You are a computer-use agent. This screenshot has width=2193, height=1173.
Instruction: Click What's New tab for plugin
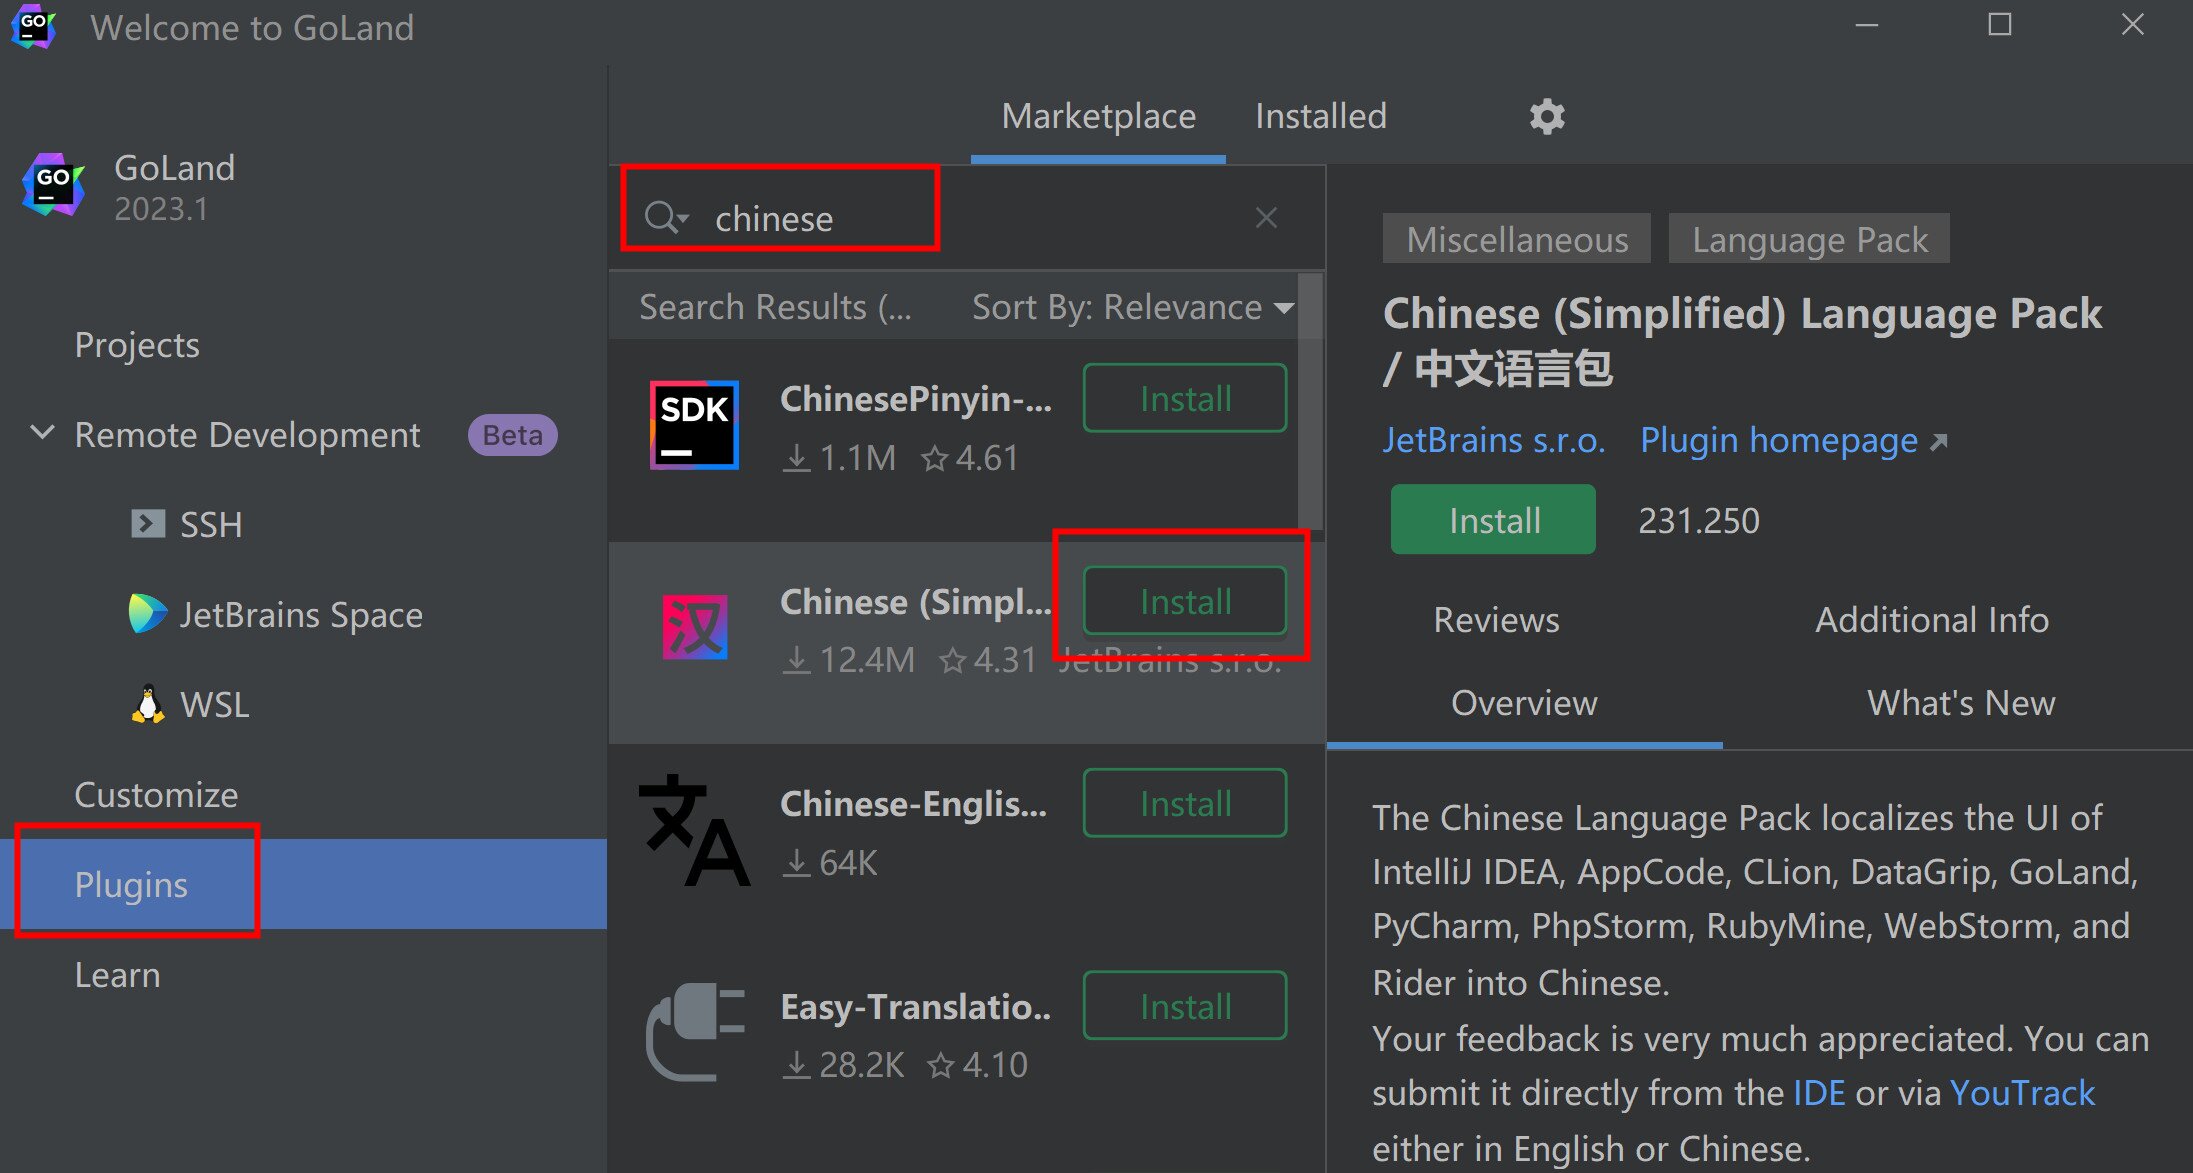(x=1958, y=703)
